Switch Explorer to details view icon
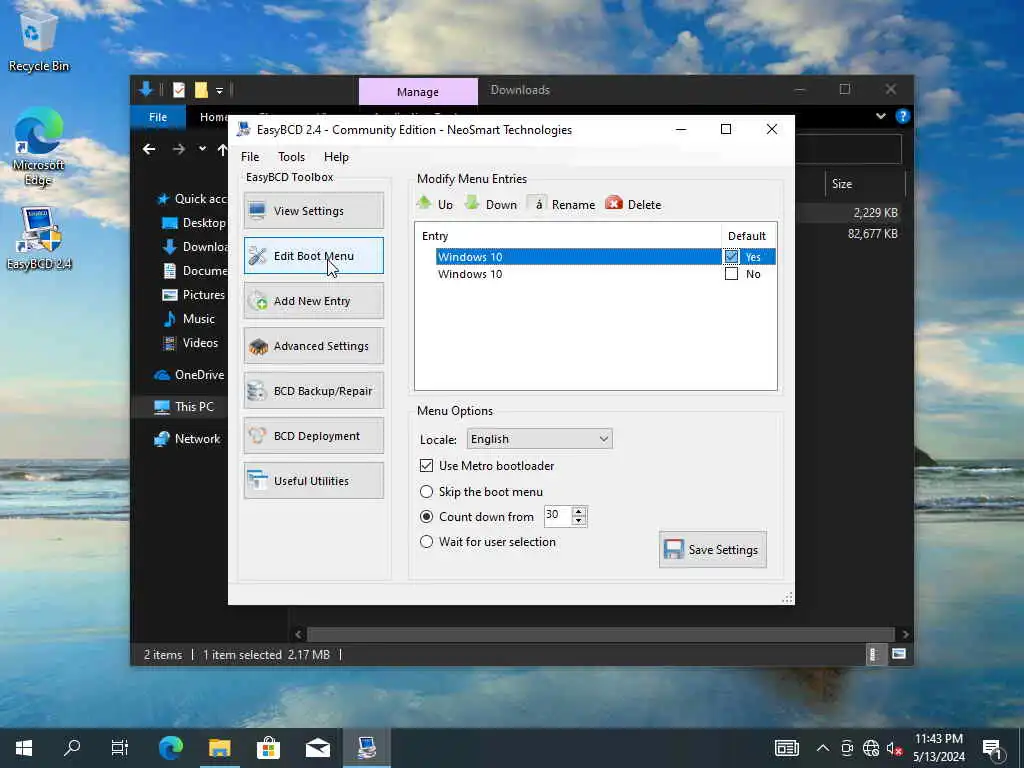The width and height of the screenshot is (1024, 768). (x=874, y=654)
